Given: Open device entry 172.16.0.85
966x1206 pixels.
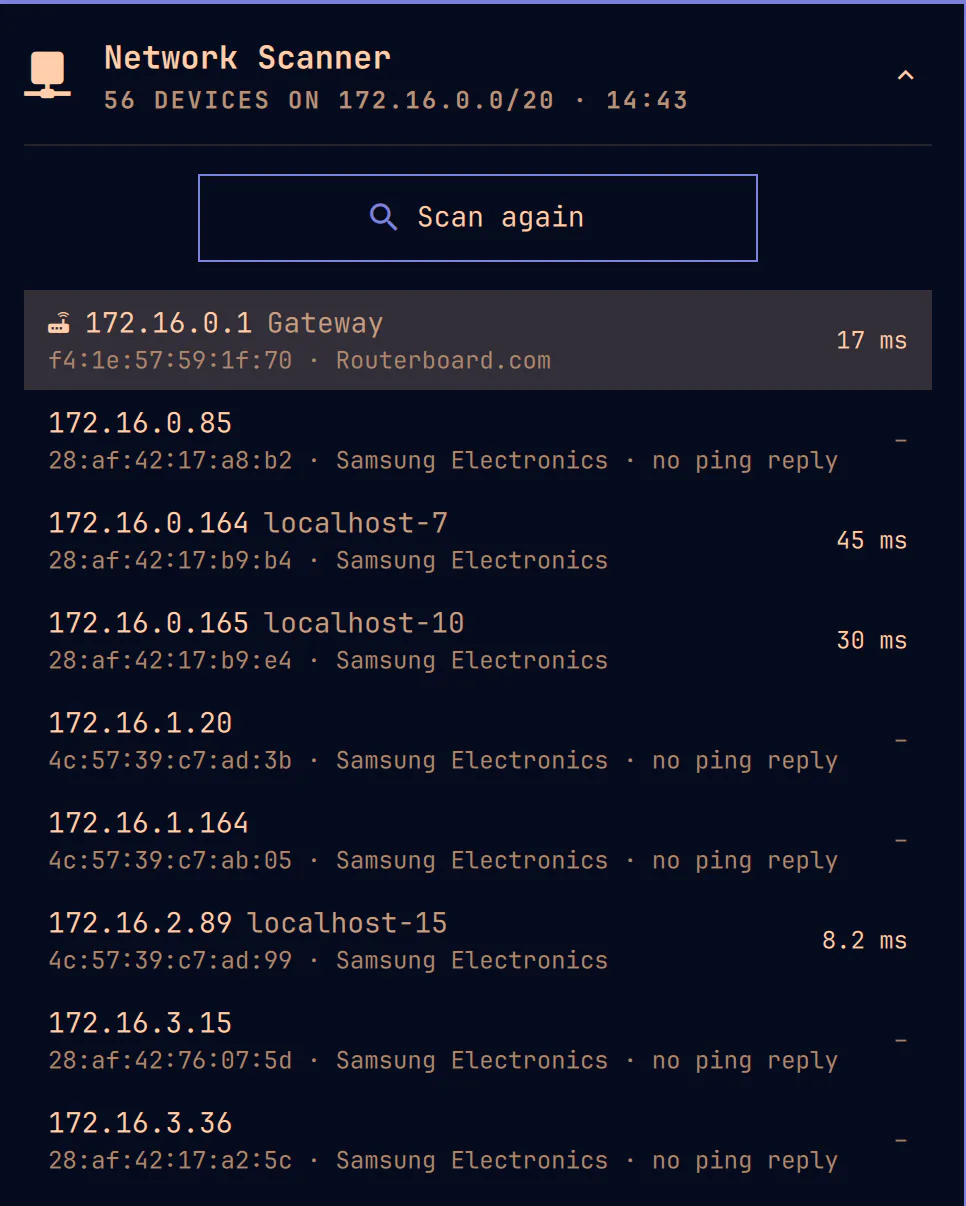Looking at the screenshot, I should [478, 440].
